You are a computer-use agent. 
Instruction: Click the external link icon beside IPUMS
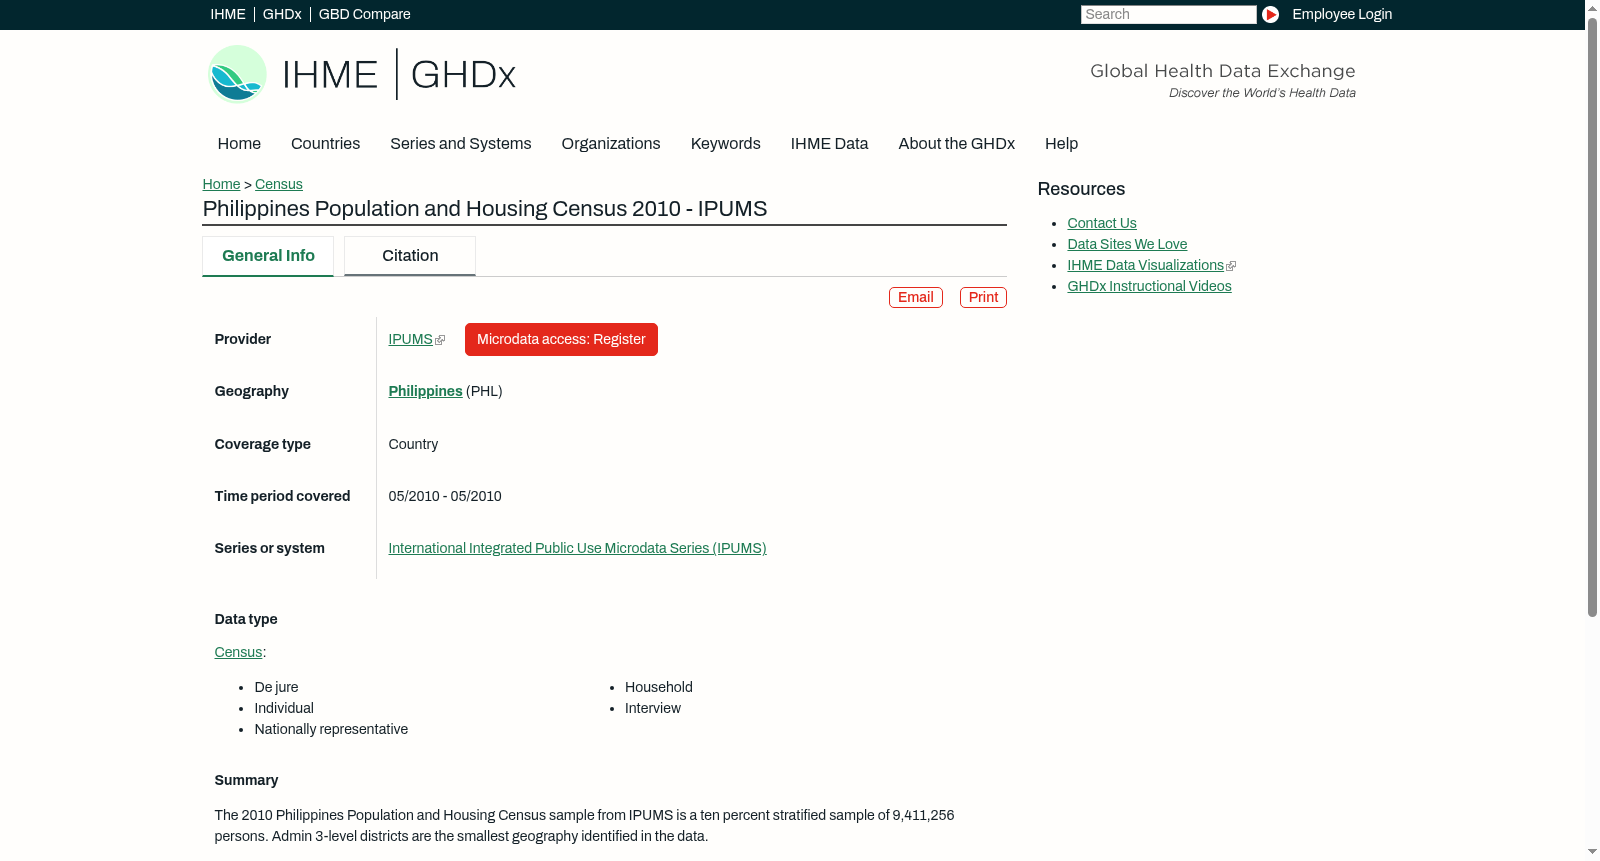coord(440,340)
